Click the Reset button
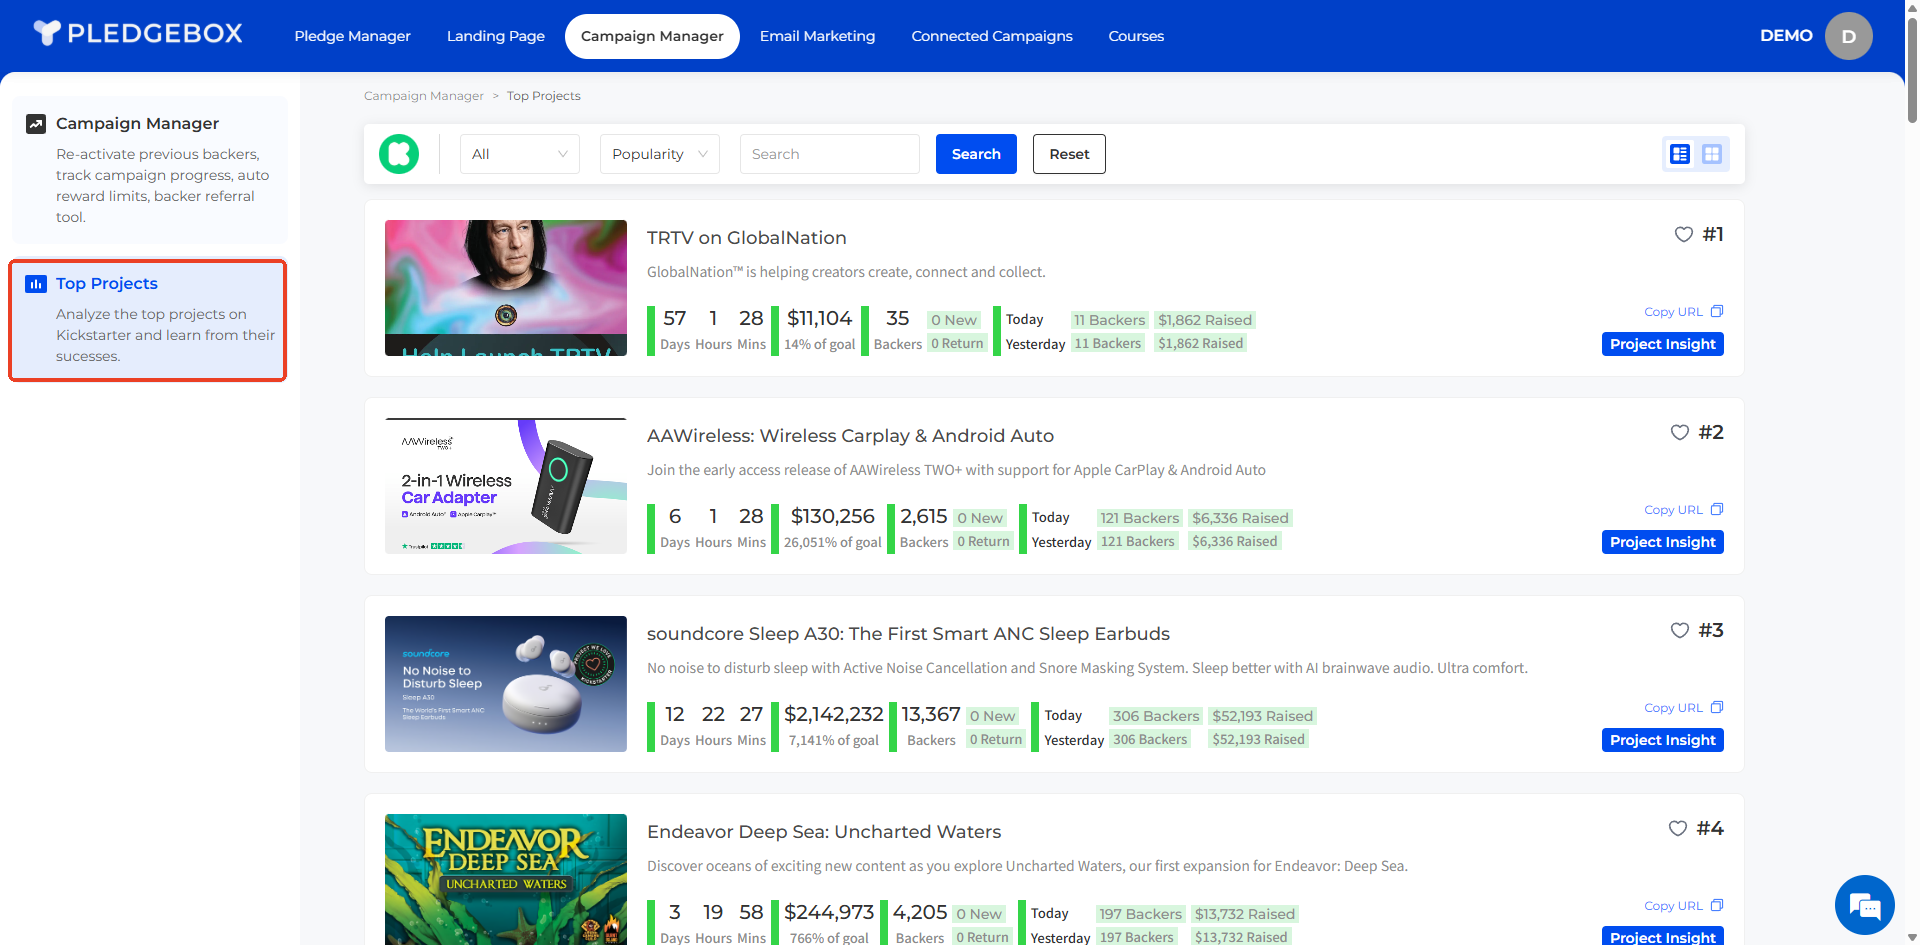This screenshot has height=945, width=1920. pos(1069,154)
